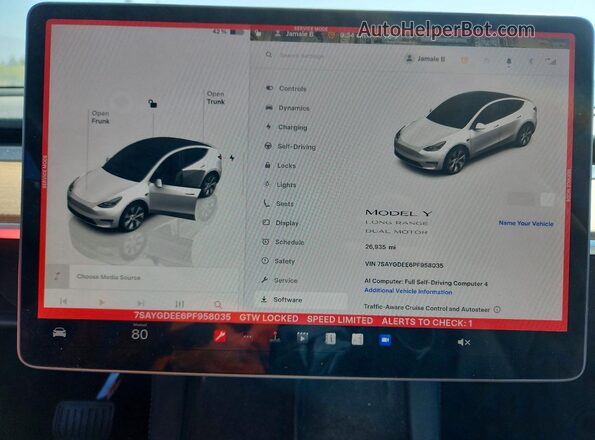Tap Traffic-Aware Cruise Control and Autosteer text
Screen dimensions: 595x440
(x=427, y=308)
